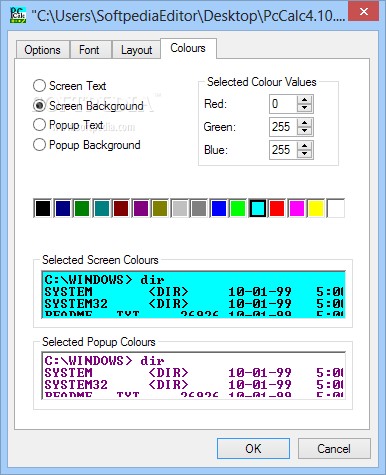386x475 pixels.
Task: Close the PcCalc properties dialog
Action: 363,12
